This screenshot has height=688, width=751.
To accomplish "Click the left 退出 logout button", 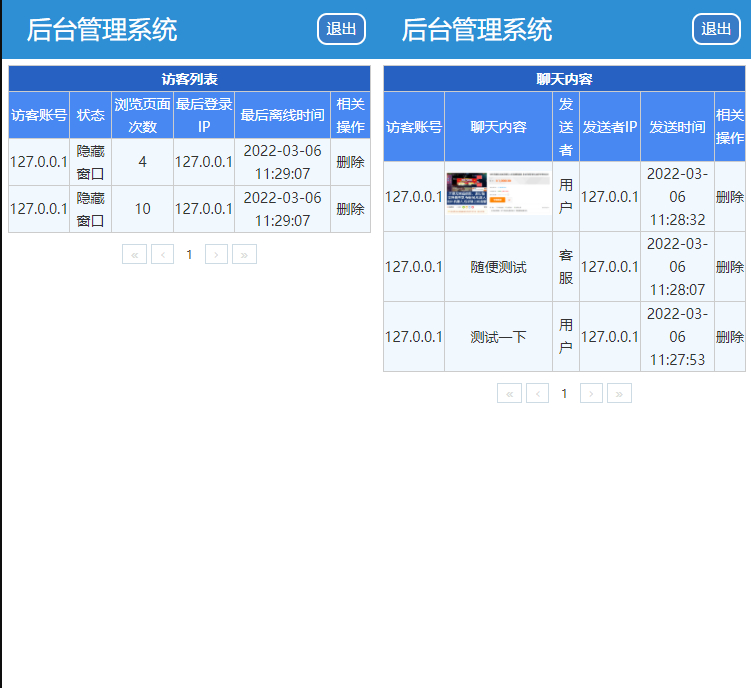I will (341, 29).
